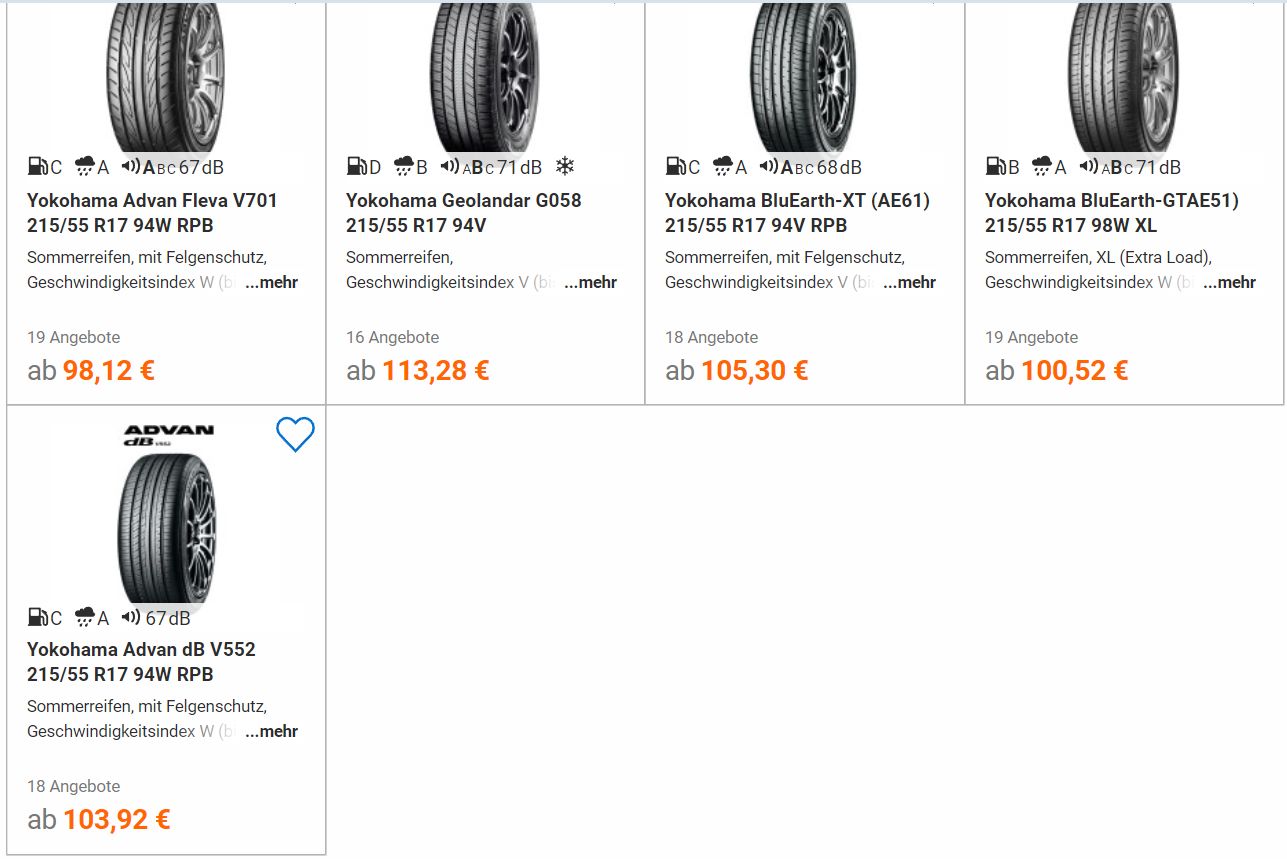
Task: Open Yokohama Advan Fleva V701 product title
Action: coord(152,213)
